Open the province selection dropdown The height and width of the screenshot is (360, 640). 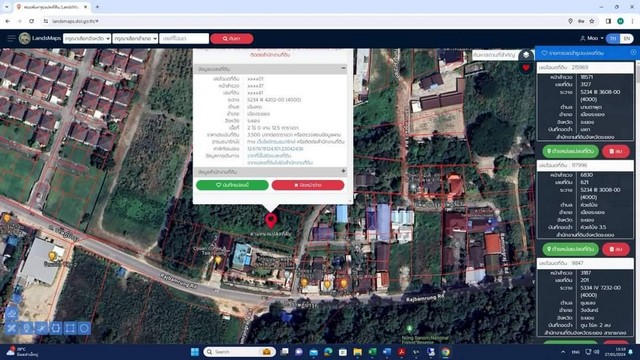[87, 38]
